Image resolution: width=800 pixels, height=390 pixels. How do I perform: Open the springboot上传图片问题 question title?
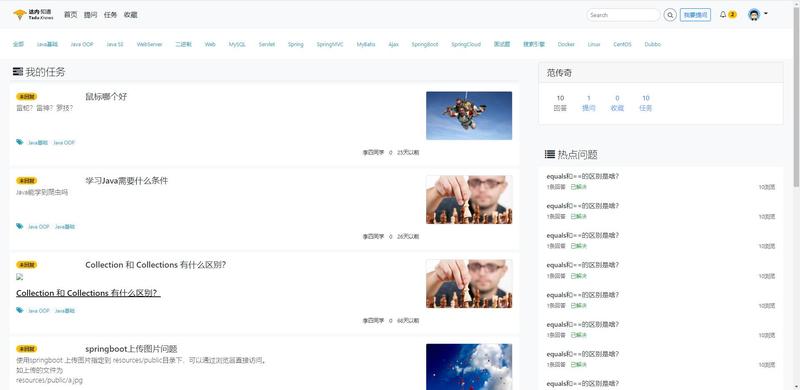[x=131, y=349]
